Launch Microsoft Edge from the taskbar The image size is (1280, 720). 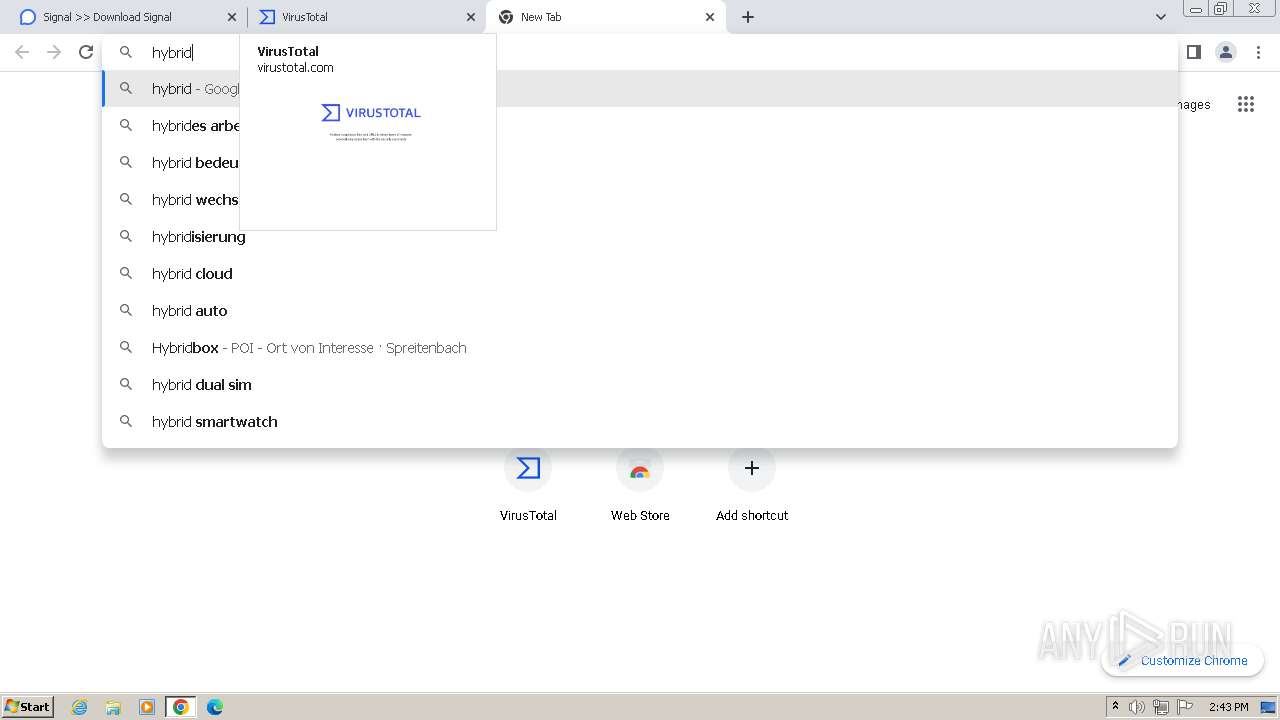215,707
